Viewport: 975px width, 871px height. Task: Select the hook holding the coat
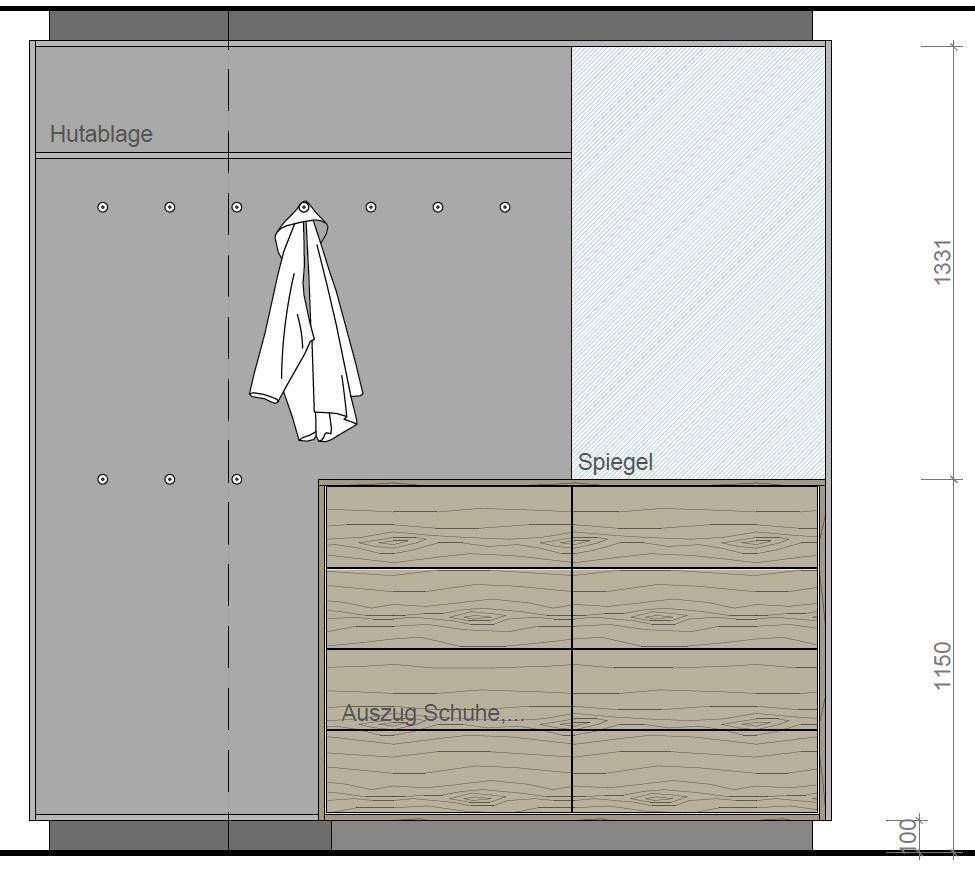[304, 207]
